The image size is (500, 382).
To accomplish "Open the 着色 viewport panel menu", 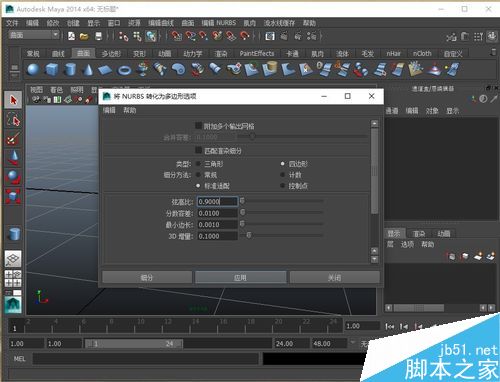I will point(56,89).
